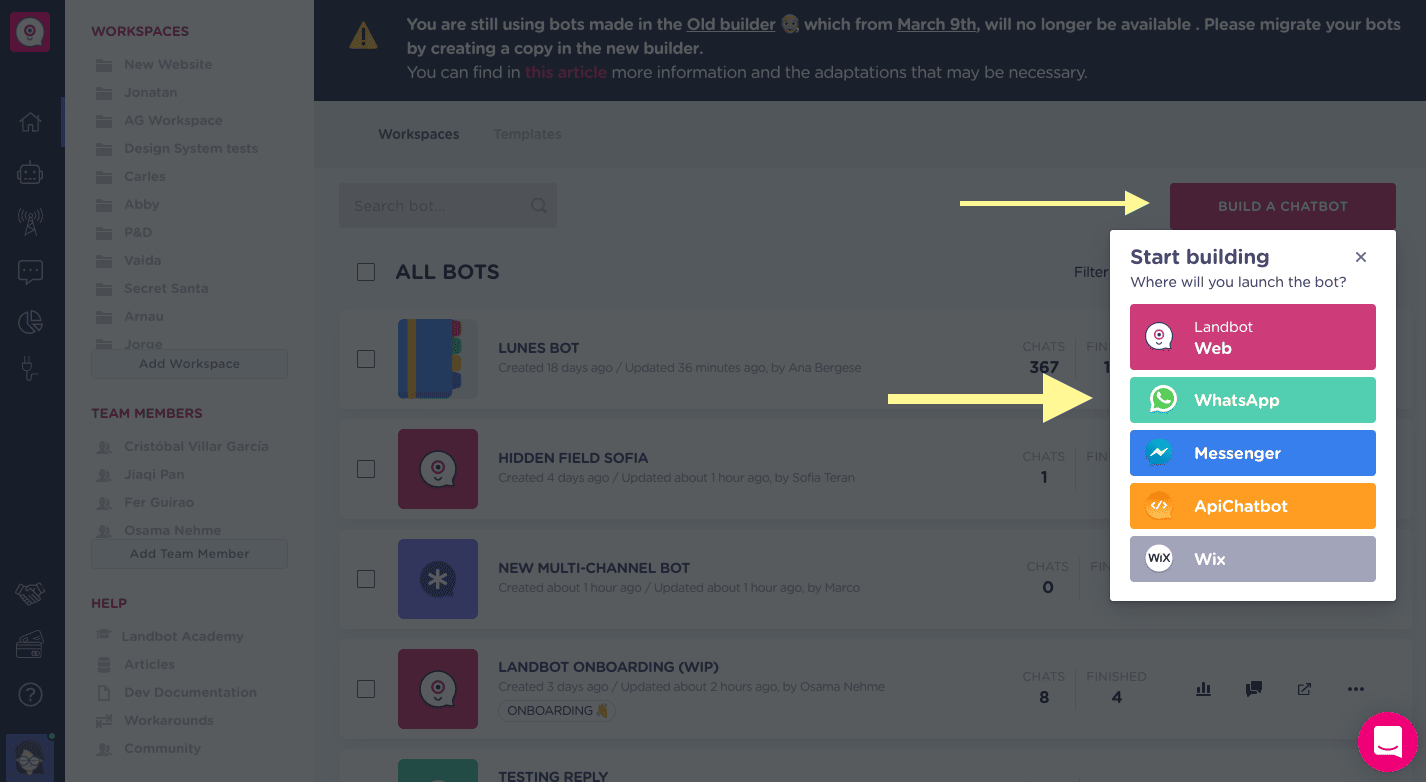The width and height of the screenshot is (1426, 782).
Task: Select all bots using the All Bots checkbox
Action: click(x=366, y=271)
